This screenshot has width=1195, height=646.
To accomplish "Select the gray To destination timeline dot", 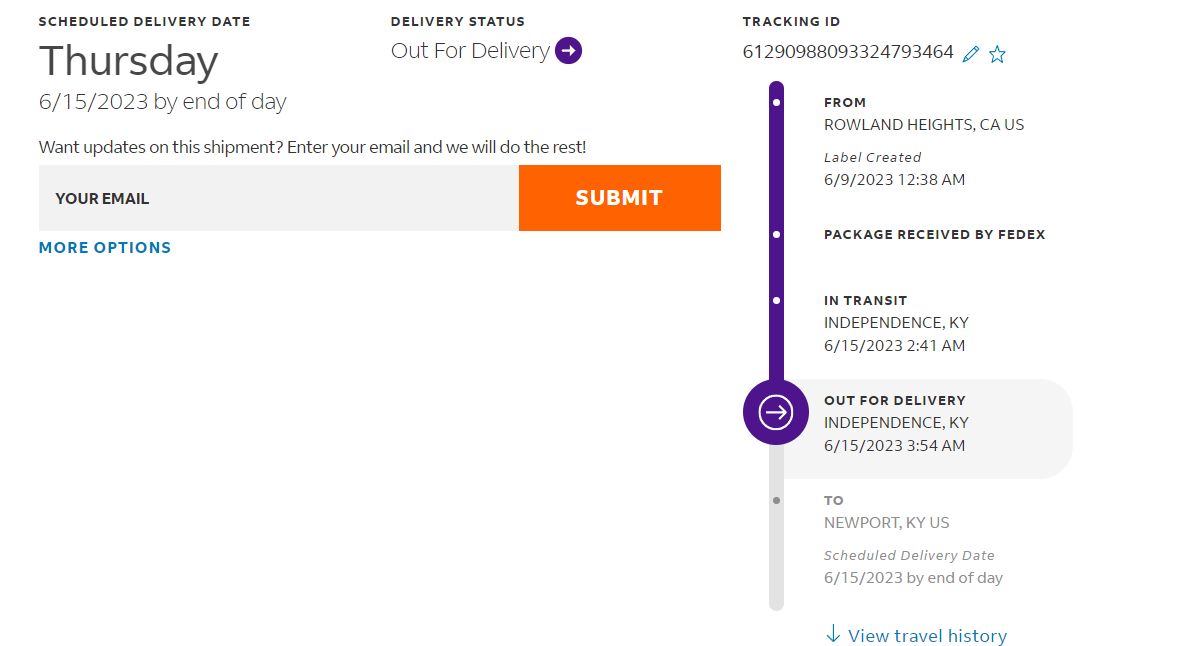I will click(777, 500).
